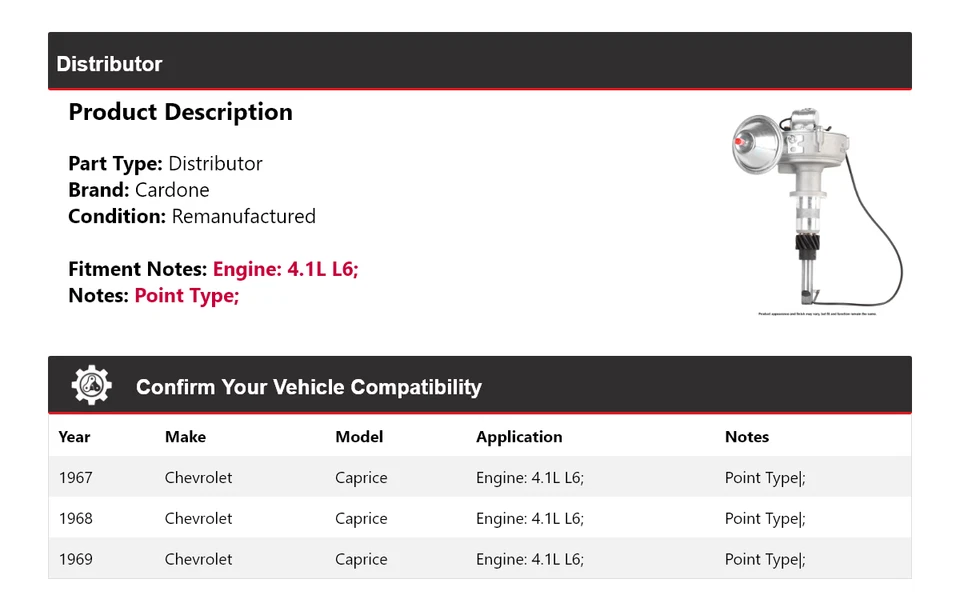The width and height of the screenshot is (960, 611).
Task: Click the Condition: Remanufactured line
Action: (x=192, y=217)
